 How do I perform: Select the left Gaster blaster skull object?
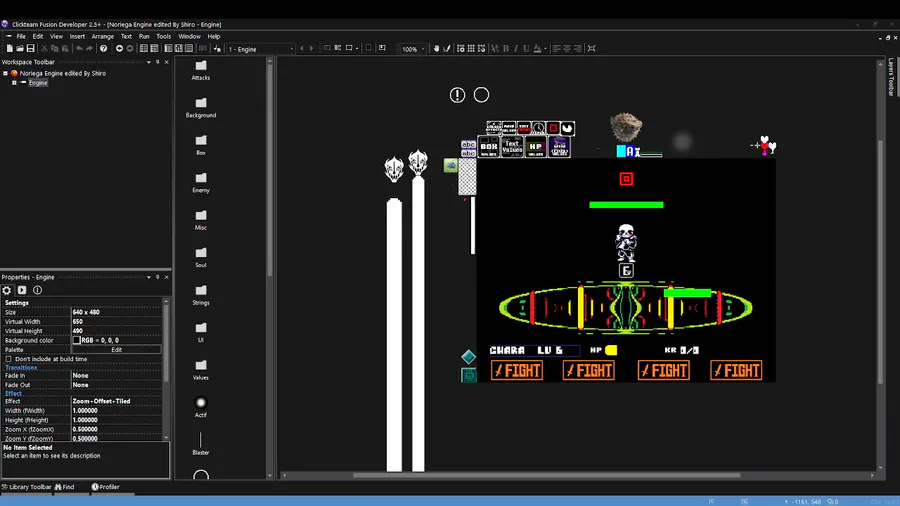click(x=394, y=170)
